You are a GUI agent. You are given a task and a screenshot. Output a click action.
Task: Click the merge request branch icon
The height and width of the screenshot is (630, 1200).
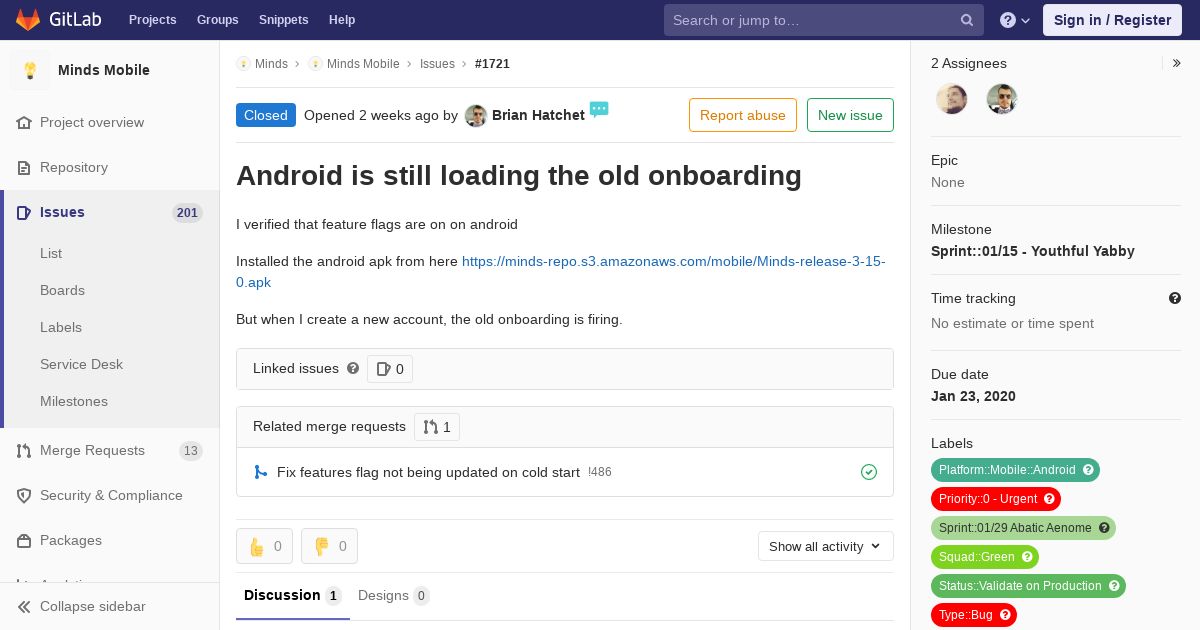pyautogui.click(x=261, y=472)
